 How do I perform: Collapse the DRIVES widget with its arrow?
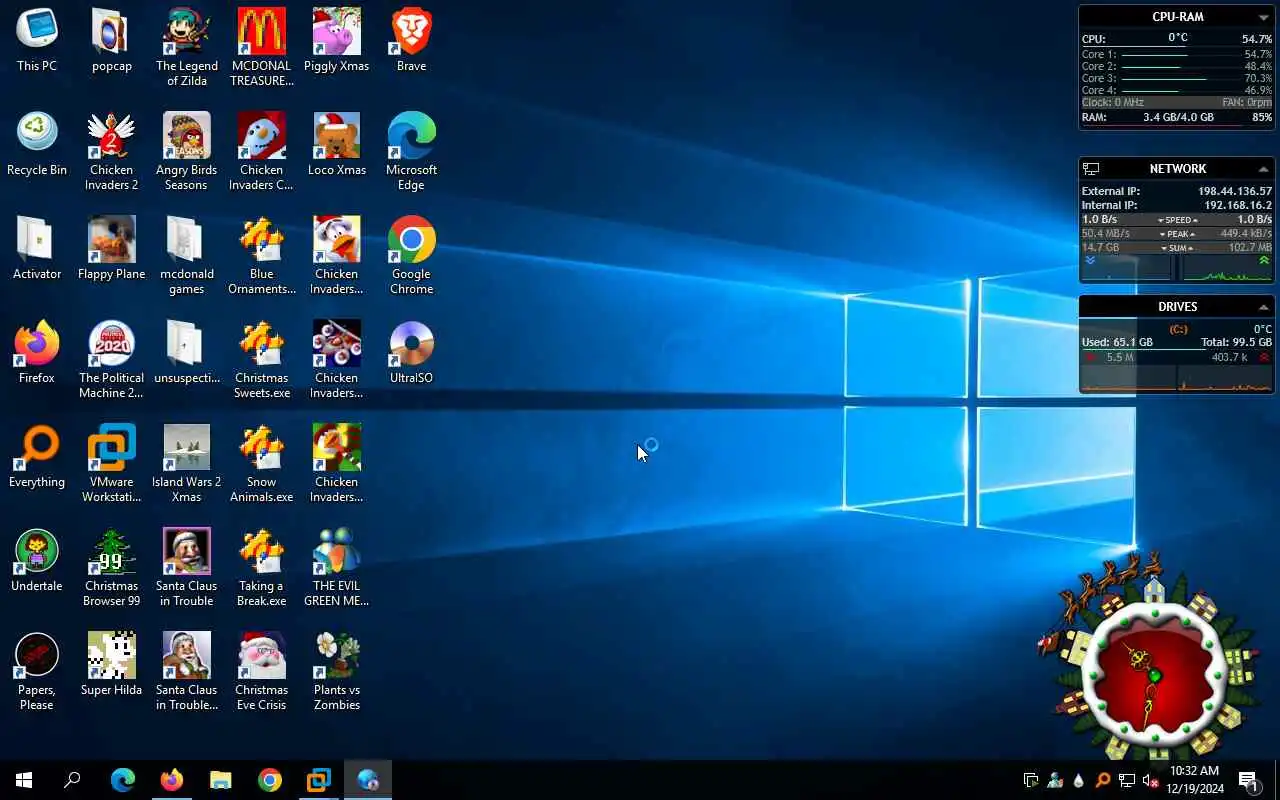(x=1263, y=307)
